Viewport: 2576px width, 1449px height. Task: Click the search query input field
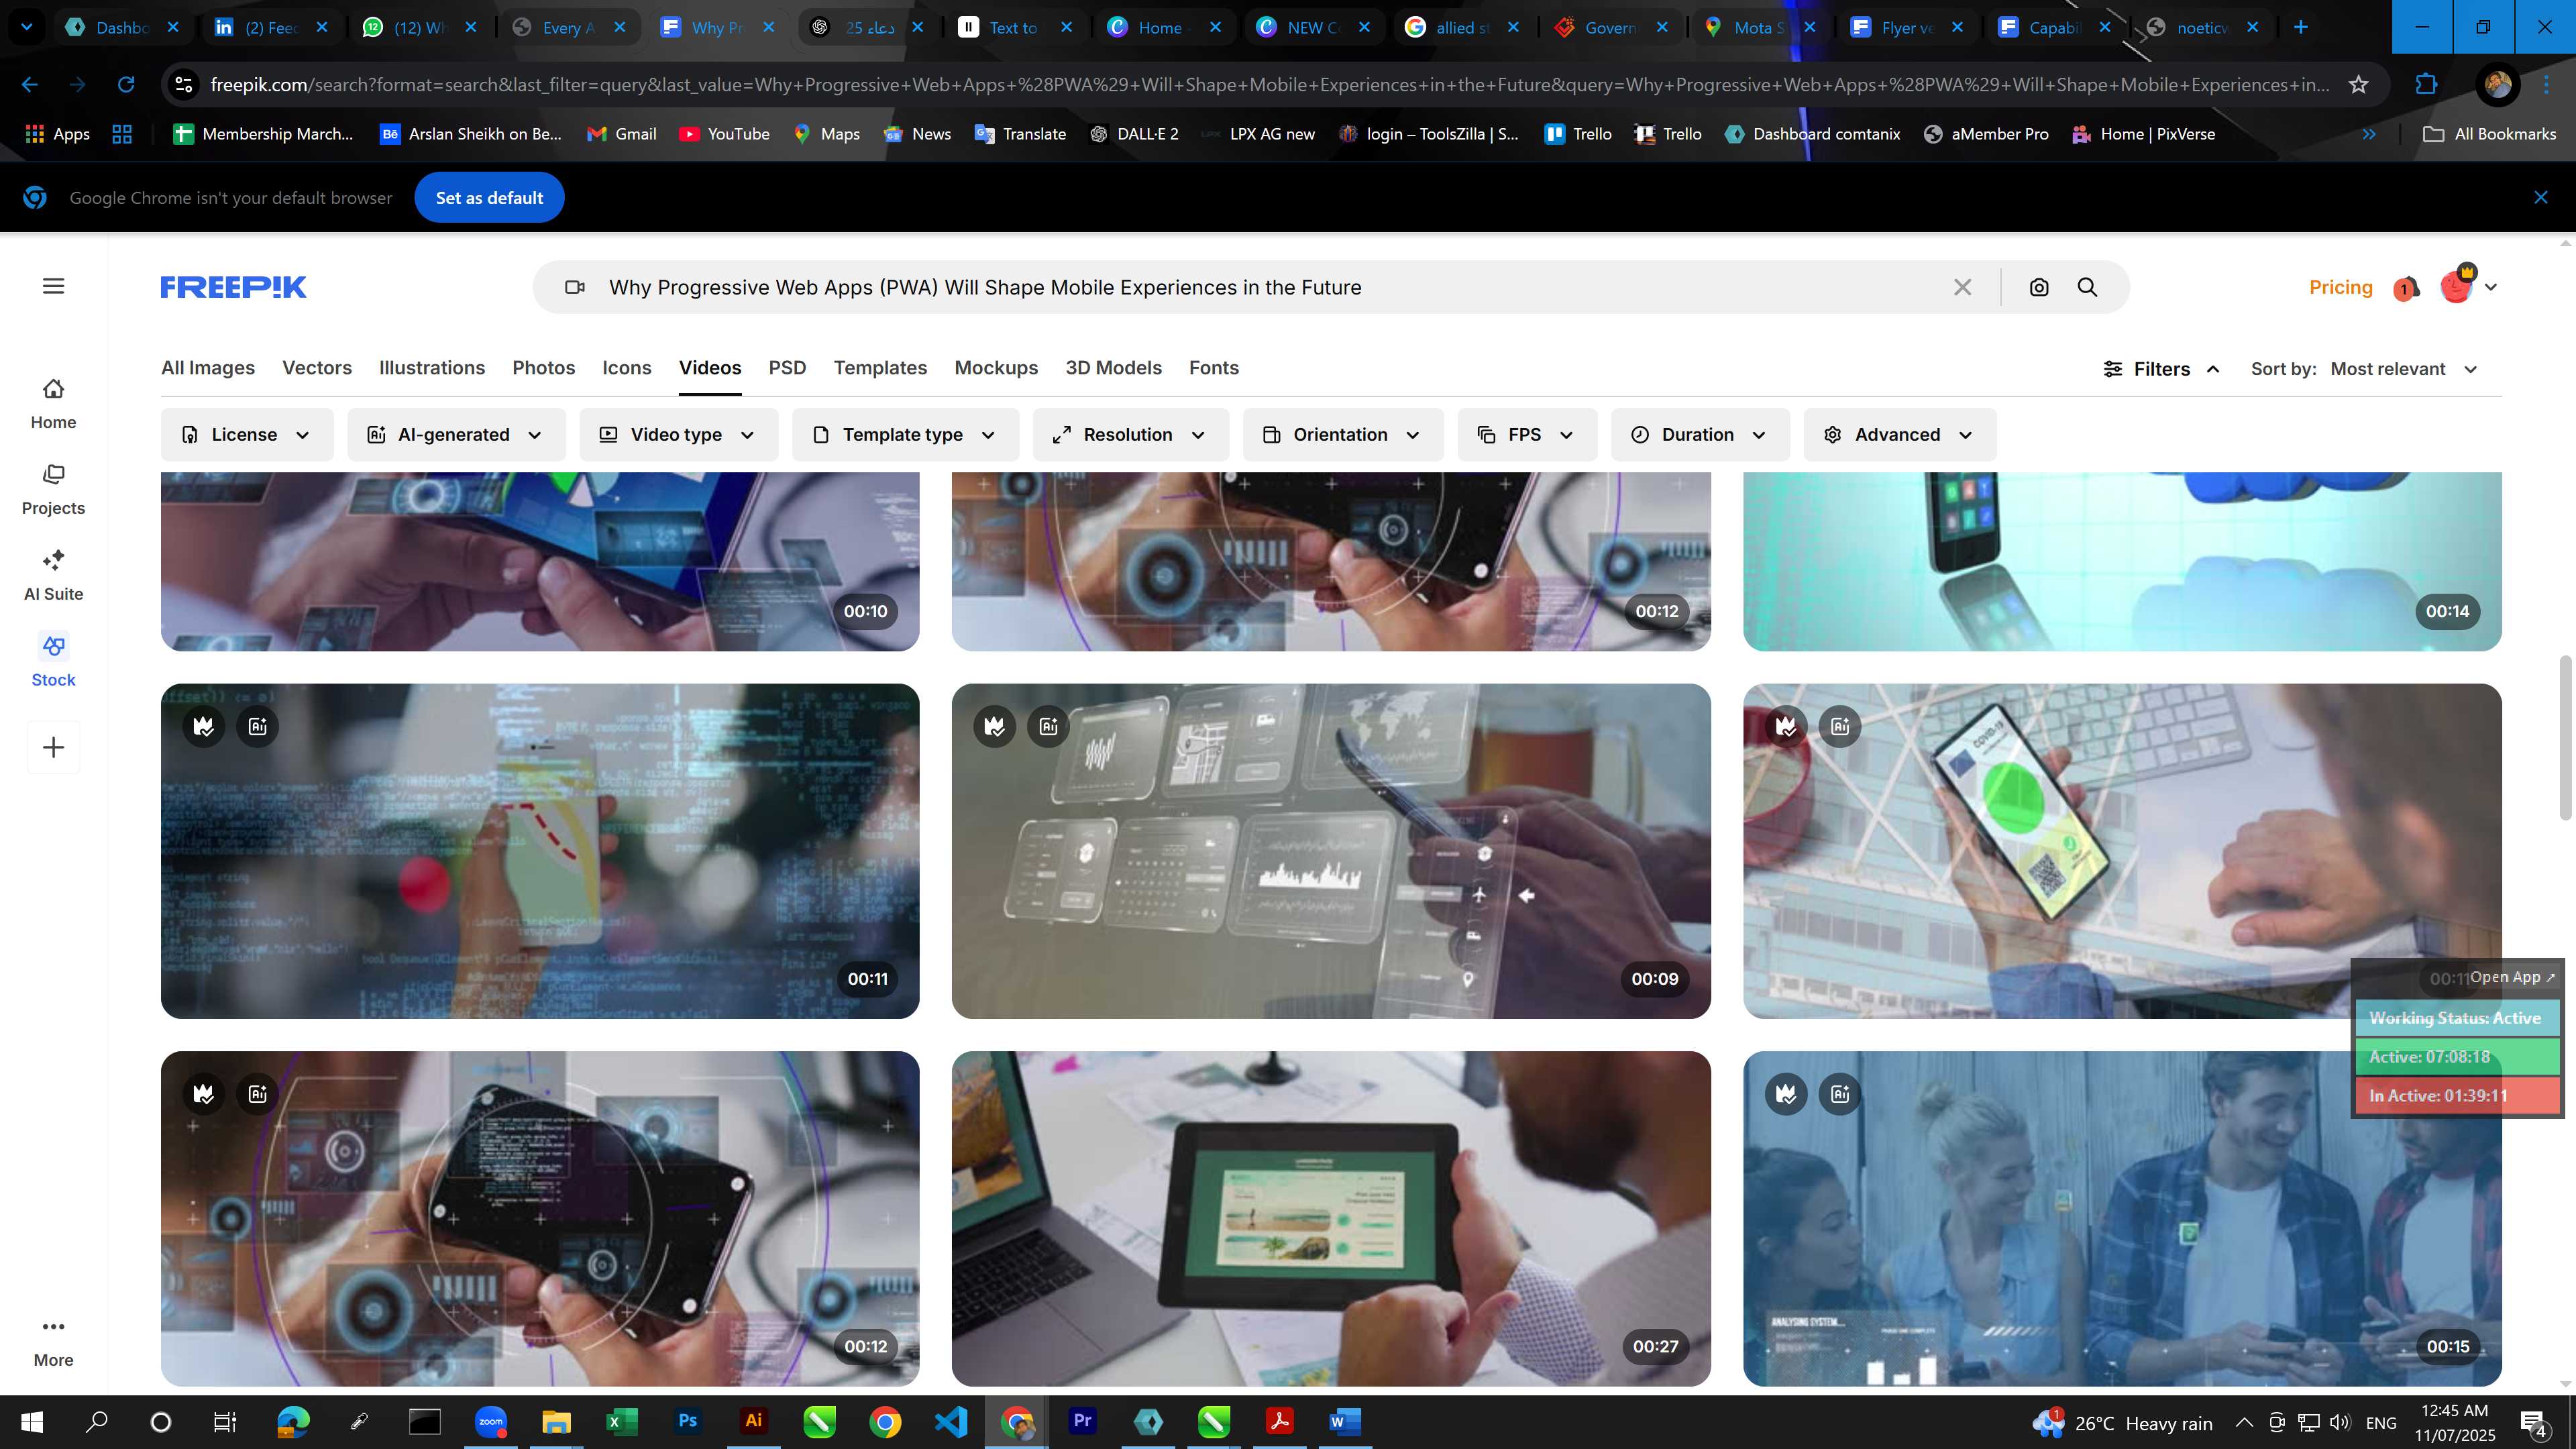[x=1270, y=287]
